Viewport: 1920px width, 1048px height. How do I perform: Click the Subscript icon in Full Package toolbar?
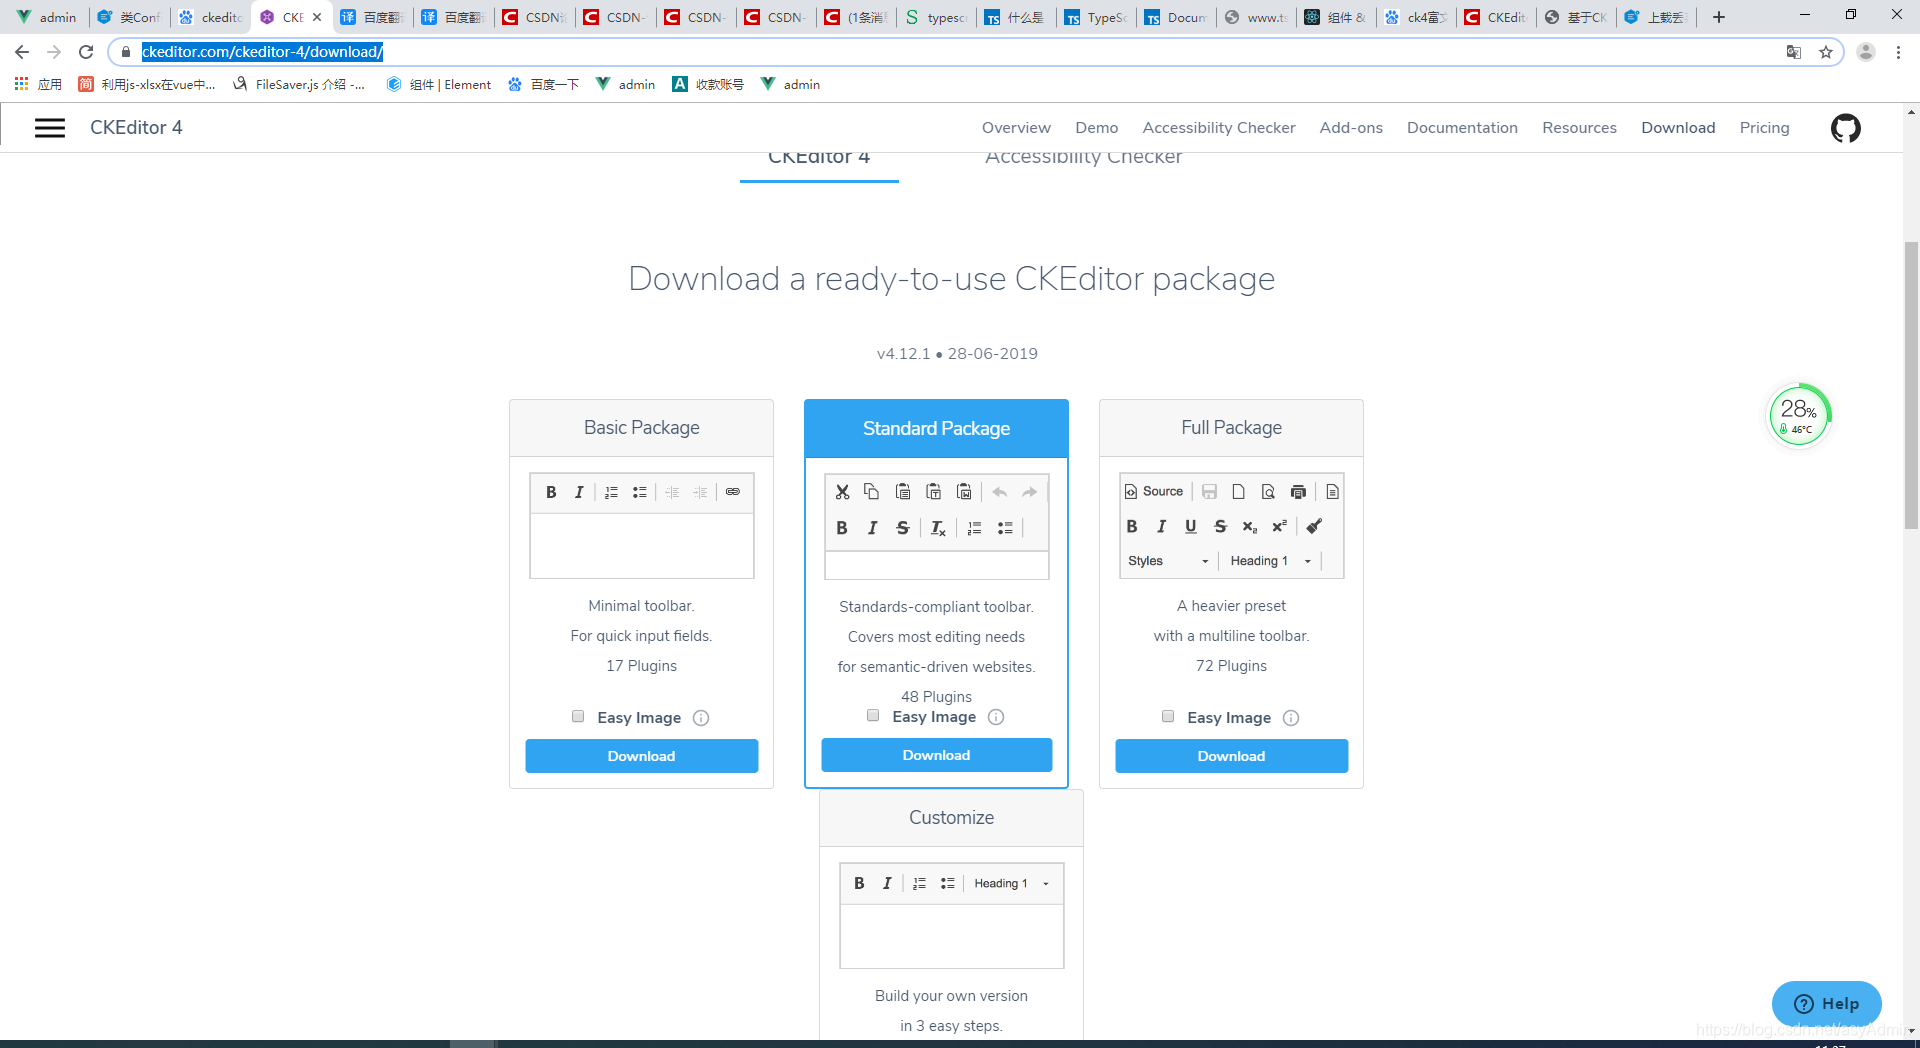click(x=1250, y=526)
